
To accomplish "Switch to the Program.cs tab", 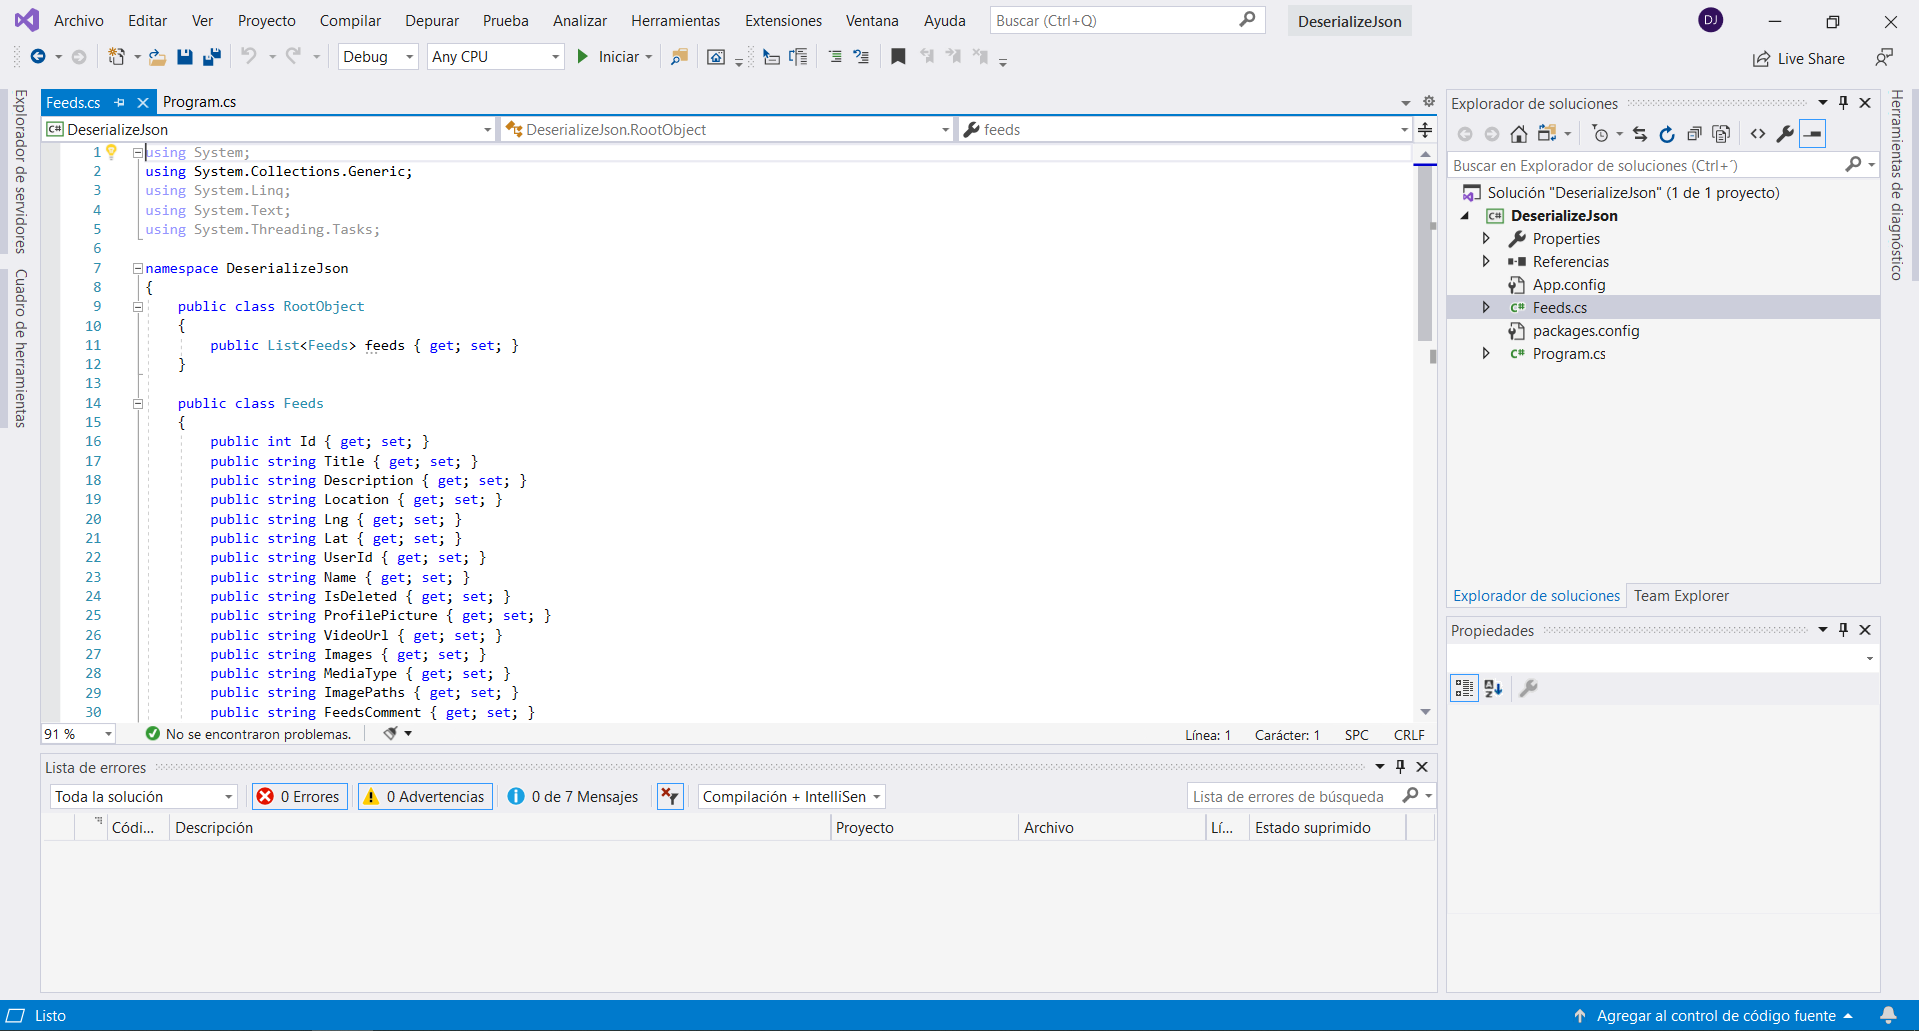I will 199,102.
